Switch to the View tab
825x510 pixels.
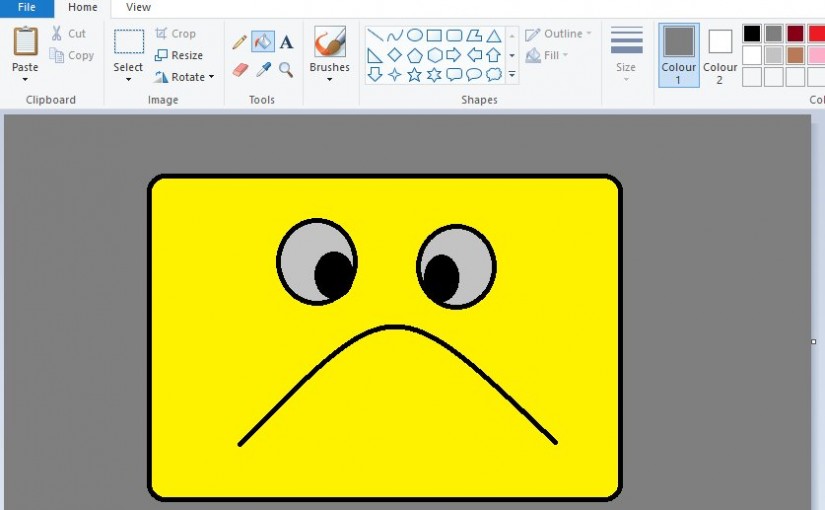(138, 8)
